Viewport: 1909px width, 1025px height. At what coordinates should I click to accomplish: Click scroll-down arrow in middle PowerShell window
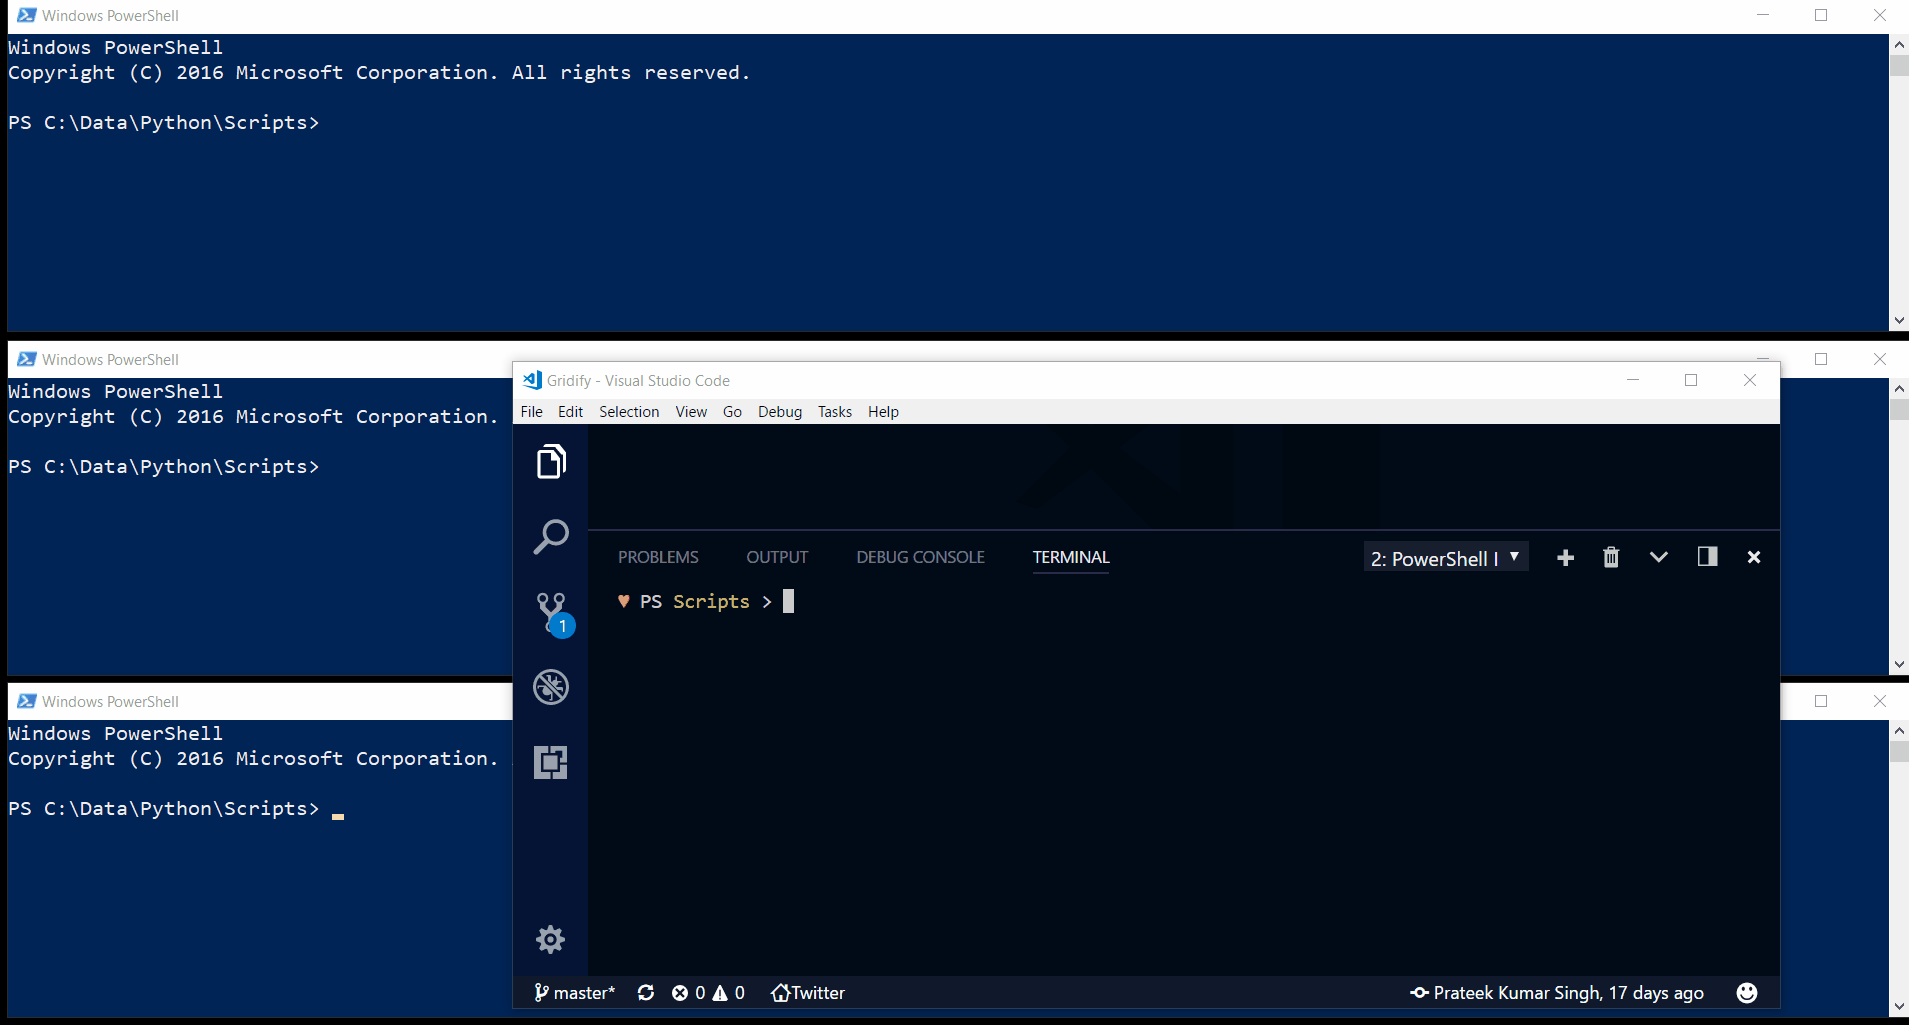pos(1899,664)
